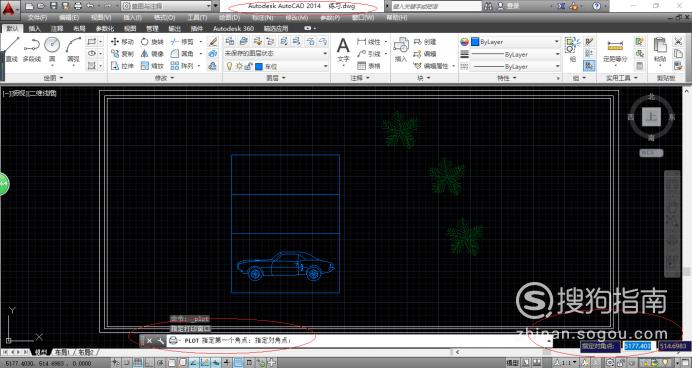Open the ByLayer color dropdown
The width and height of the screenshot is (692, 368).
(515, 42)
